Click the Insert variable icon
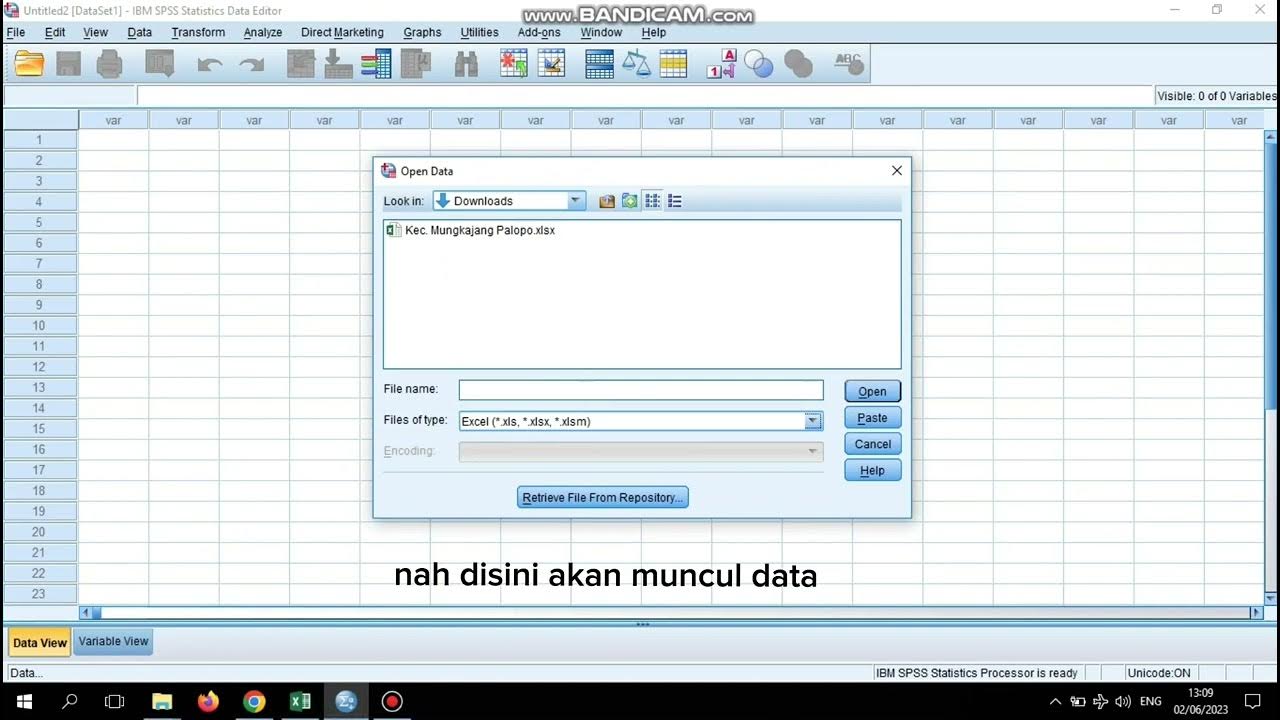Screen dimensions: 1280x720 [x=551, y=64]
